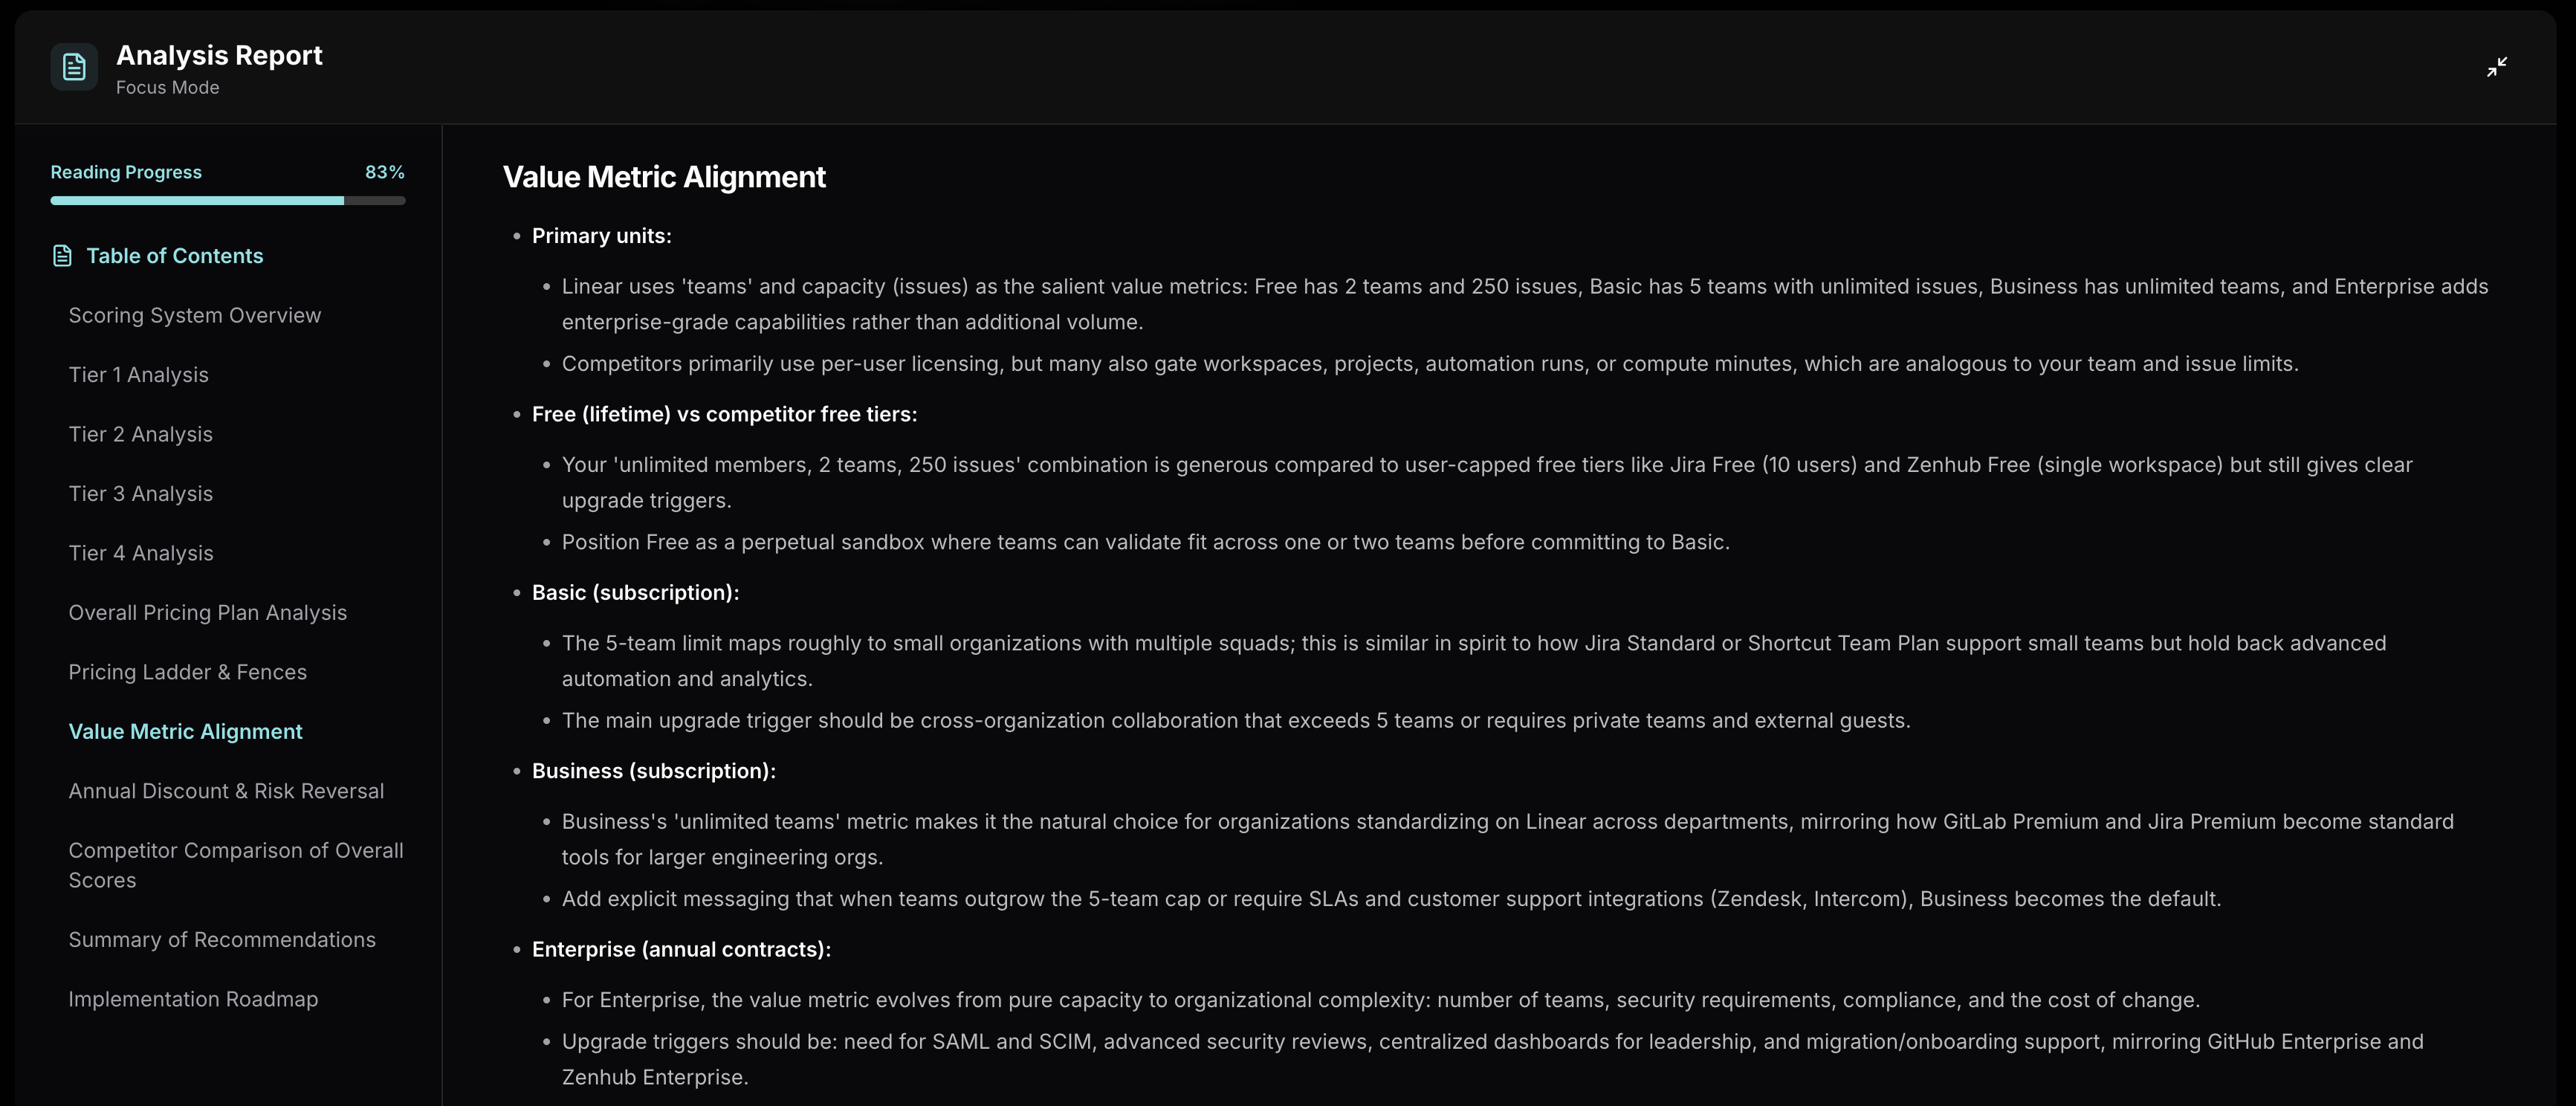Click the reading progress bar
This screenshot has height=1106, width=2576.
pyautogui.click(x=227, y=201)
